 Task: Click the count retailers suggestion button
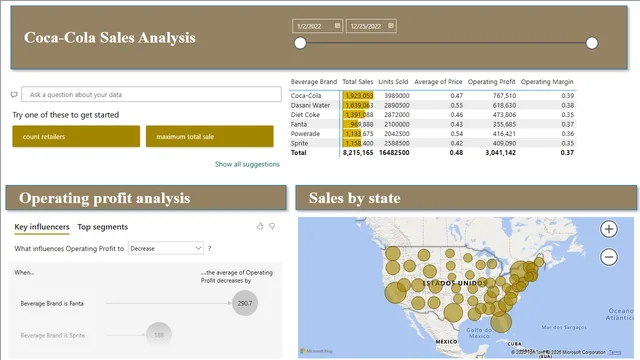[x=76, y=136]
